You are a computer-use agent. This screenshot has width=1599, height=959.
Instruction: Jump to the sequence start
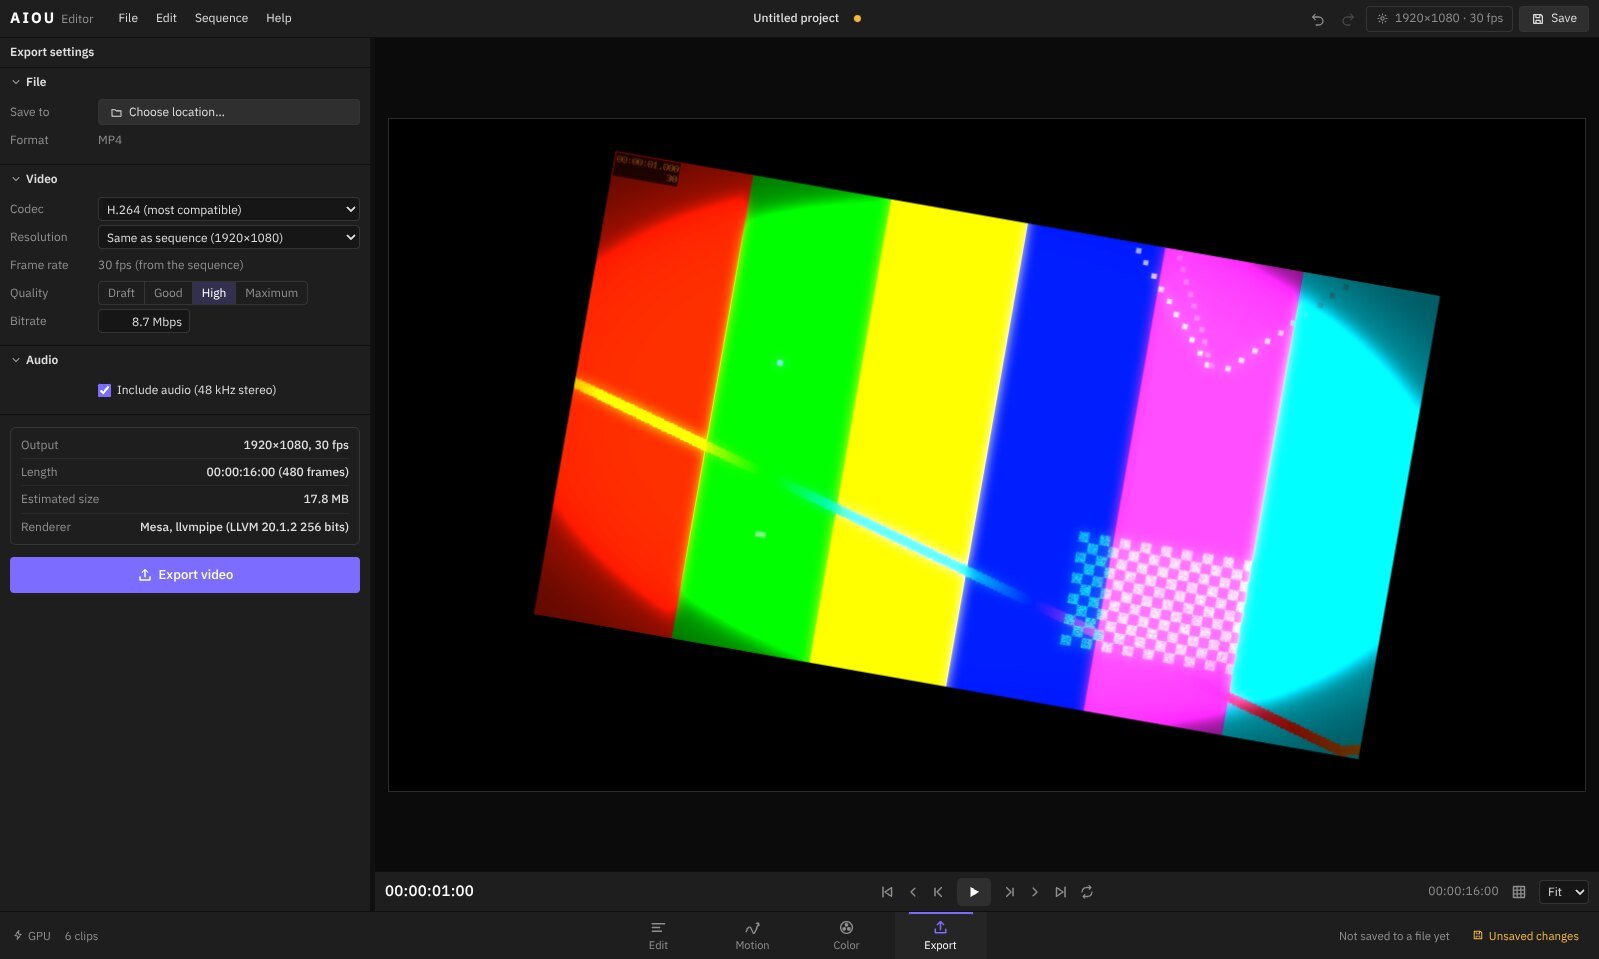coord(887,892)
